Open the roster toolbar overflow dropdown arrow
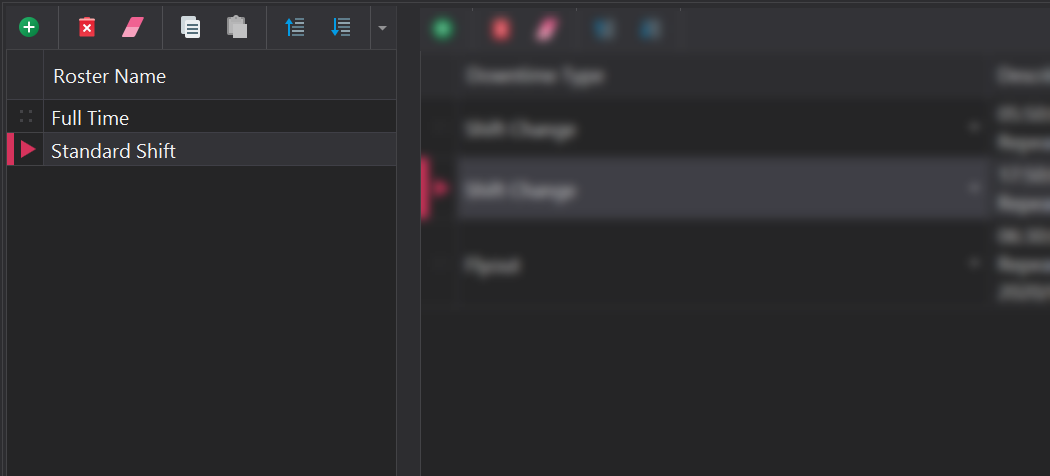Viewport: 1050px width, 476px height. pos(382,28)
